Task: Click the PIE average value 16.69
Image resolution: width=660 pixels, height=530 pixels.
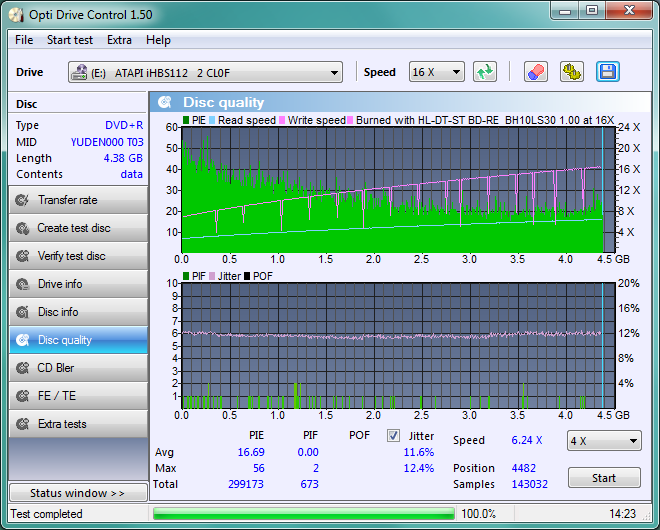Action: (x=251, y=452)
